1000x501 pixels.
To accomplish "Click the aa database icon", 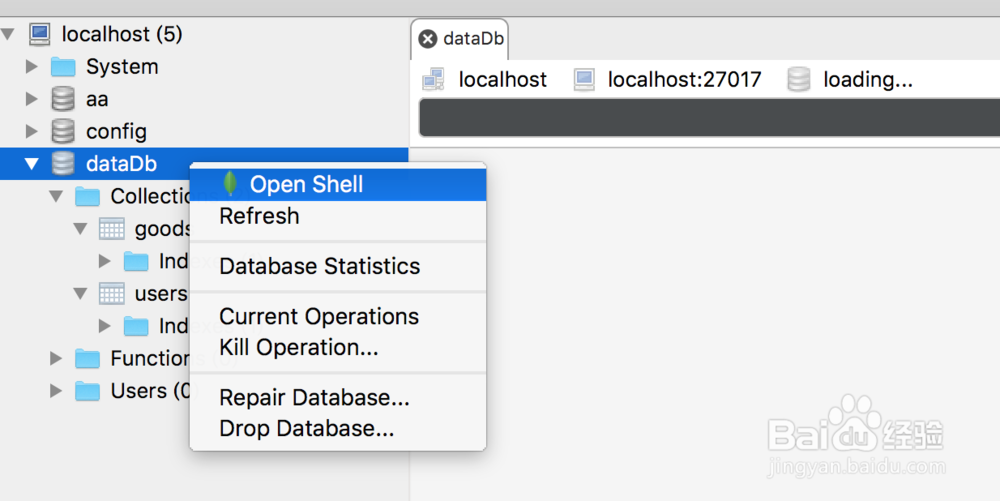I will coord(63,99).
